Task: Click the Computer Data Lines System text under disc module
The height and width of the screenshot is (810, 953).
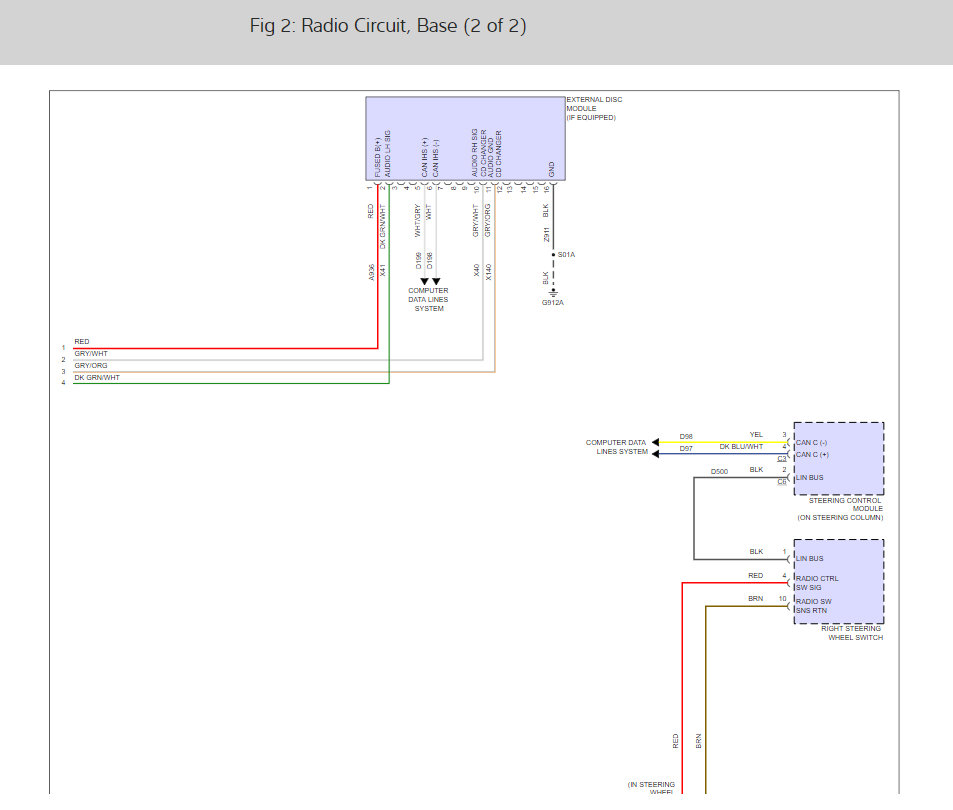Action: coord(429,300)
